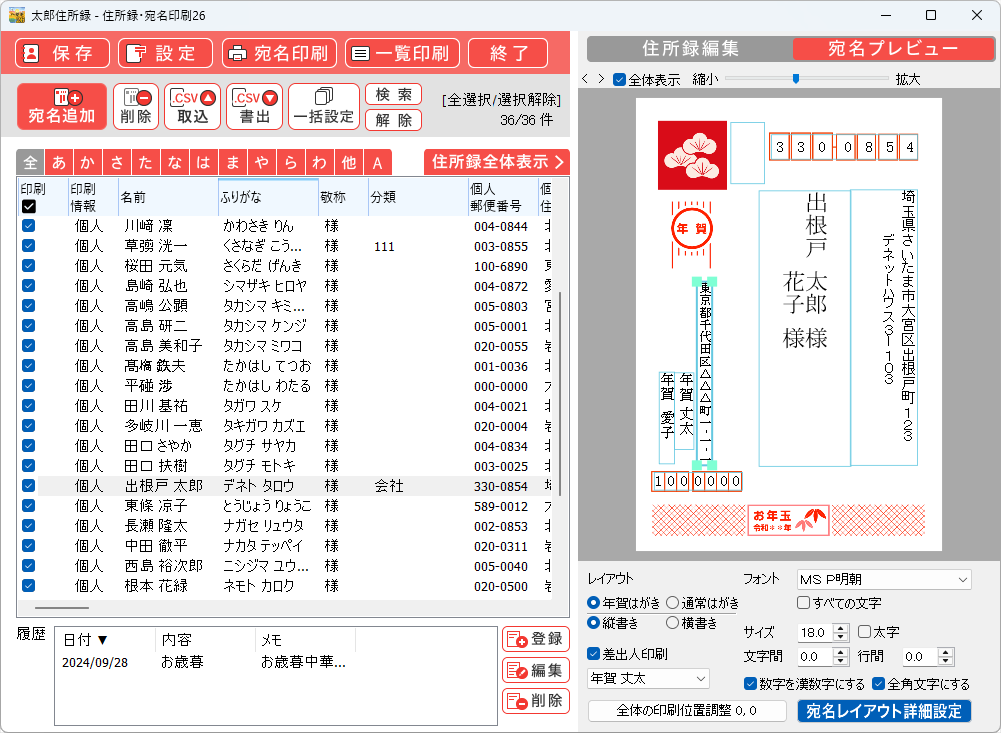Open the フォント dropdown MS P明朝
Viewport: 1001px width, 733px height.
(883, 579)
